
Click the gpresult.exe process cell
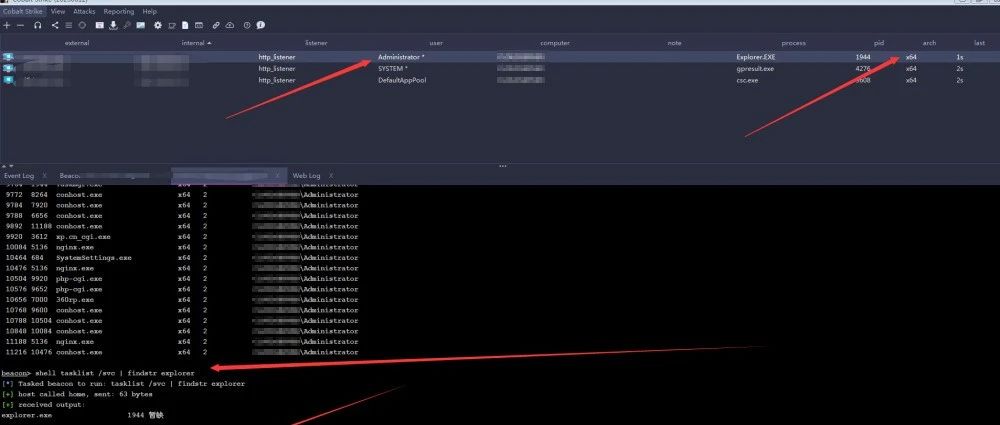755,68
